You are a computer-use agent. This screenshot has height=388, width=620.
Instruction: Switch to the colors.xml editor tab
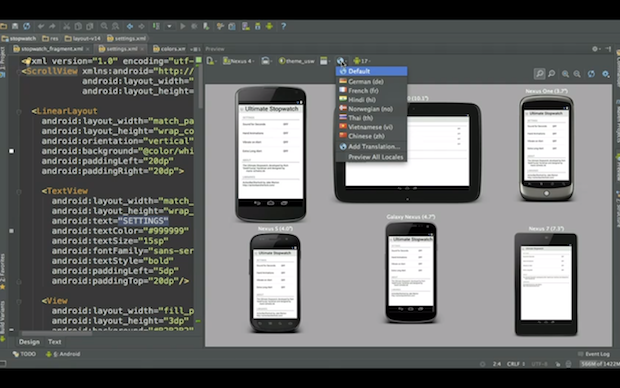pyautogui.click(x=170, y=49)
